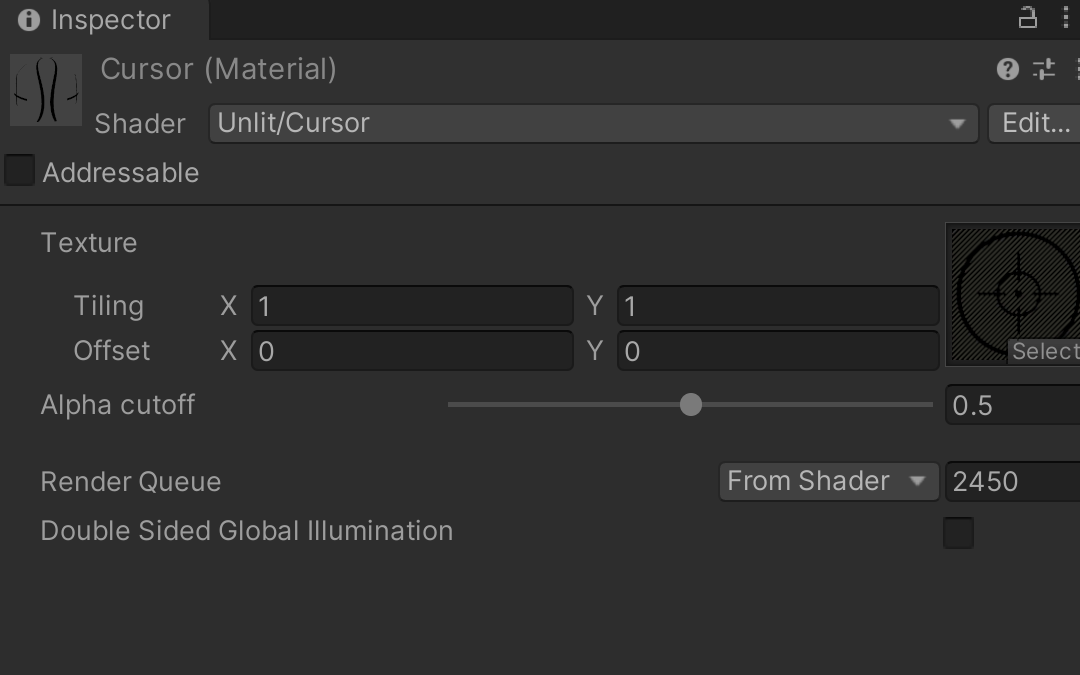Click the Inspector info icon
This screenshot has height=675, width=1080.
coord(28,20)
